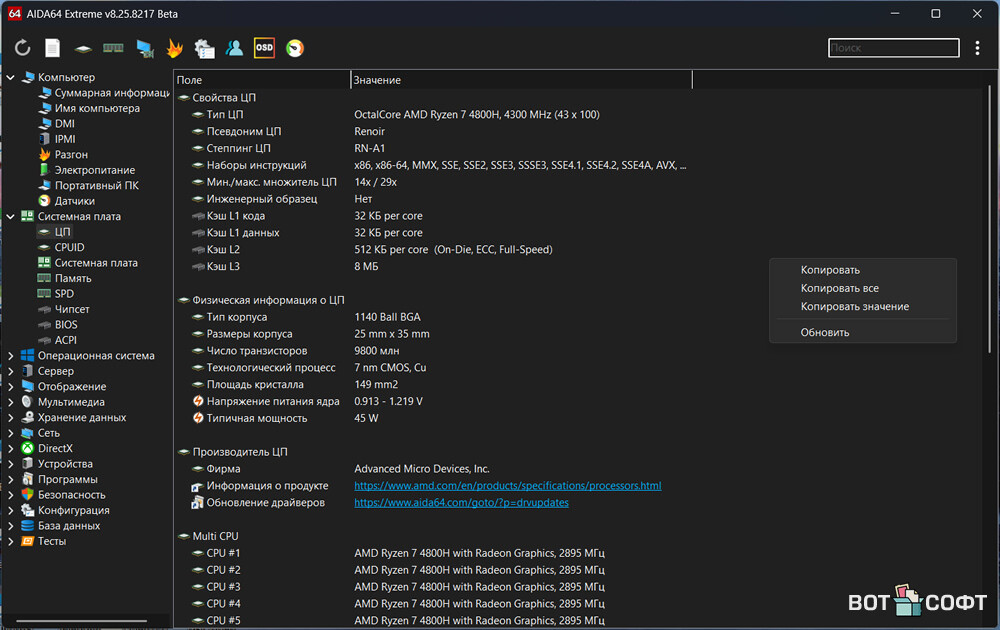
Task: Click the RAM module icon in the toolbar
Action: tap(113, 48)
